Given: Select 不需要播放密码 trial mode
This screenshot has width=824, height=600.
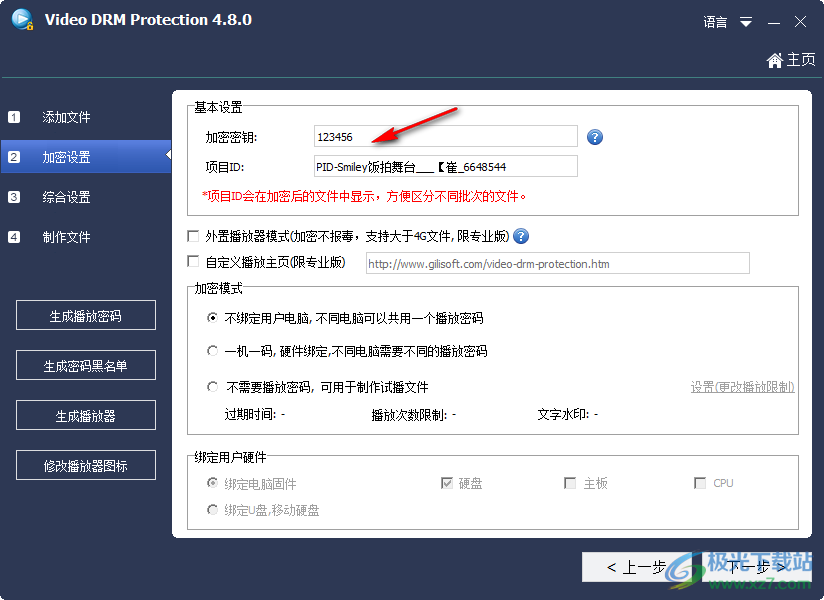Looking at the screenshot, I should (212, 387).
